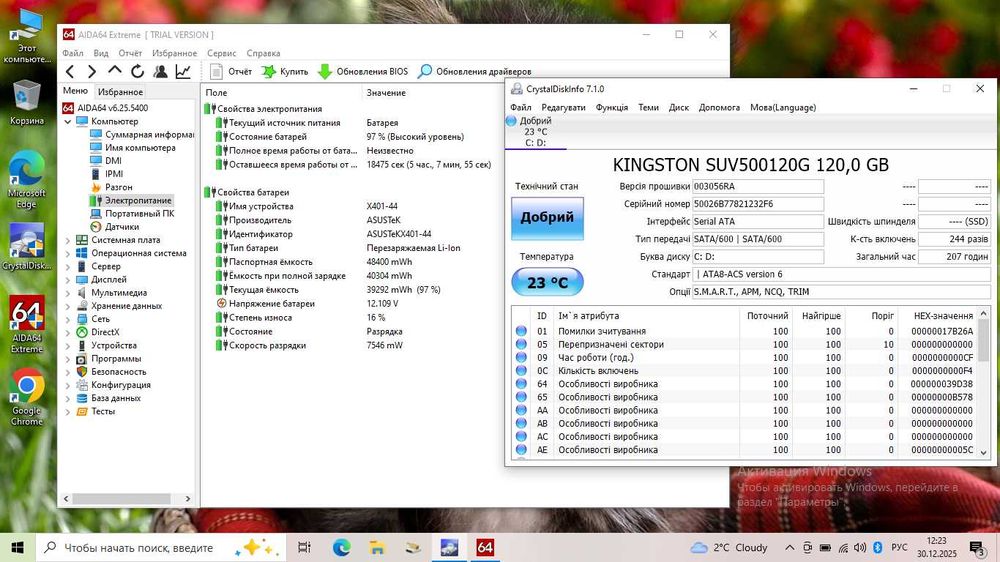Expand the Мультимедиа tree node

[68, 293]
